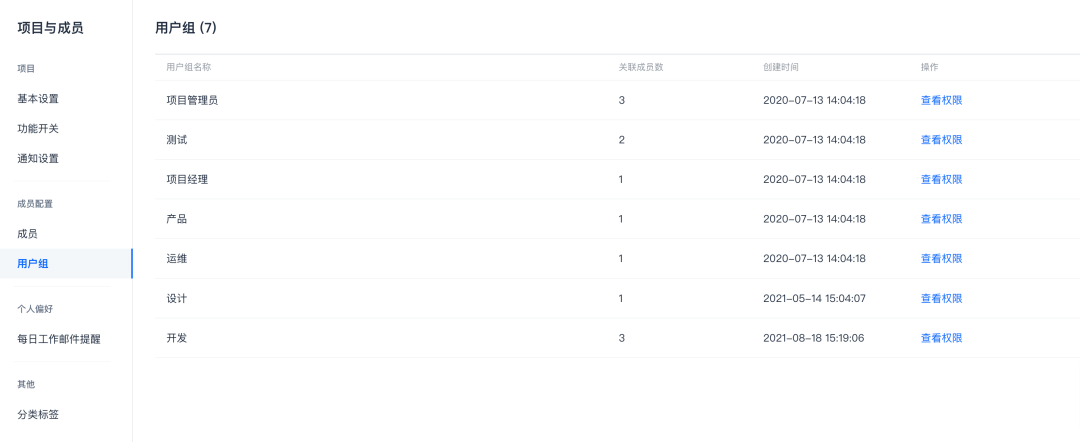Select 功能开关 menu item

pyautogui.click(x=38, y=129)
